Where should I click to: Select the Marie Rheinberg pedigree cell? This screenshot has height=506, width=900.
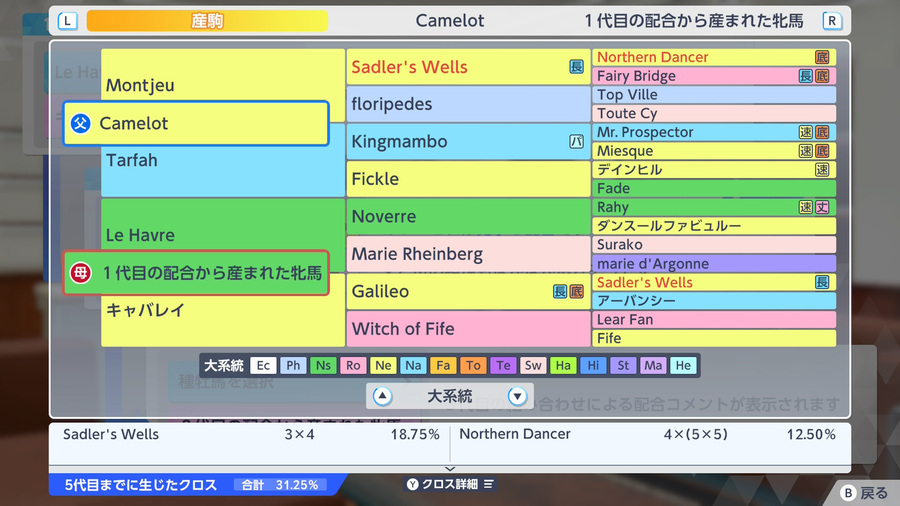468,254
